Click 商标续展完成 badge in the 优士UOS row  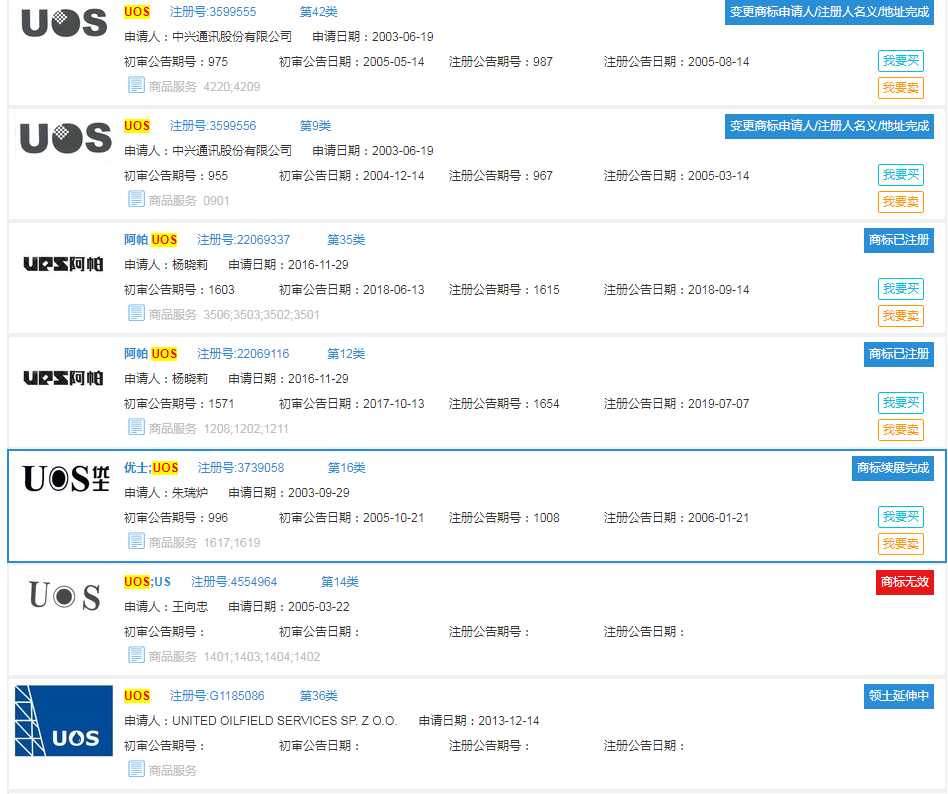tap(892, 468)
